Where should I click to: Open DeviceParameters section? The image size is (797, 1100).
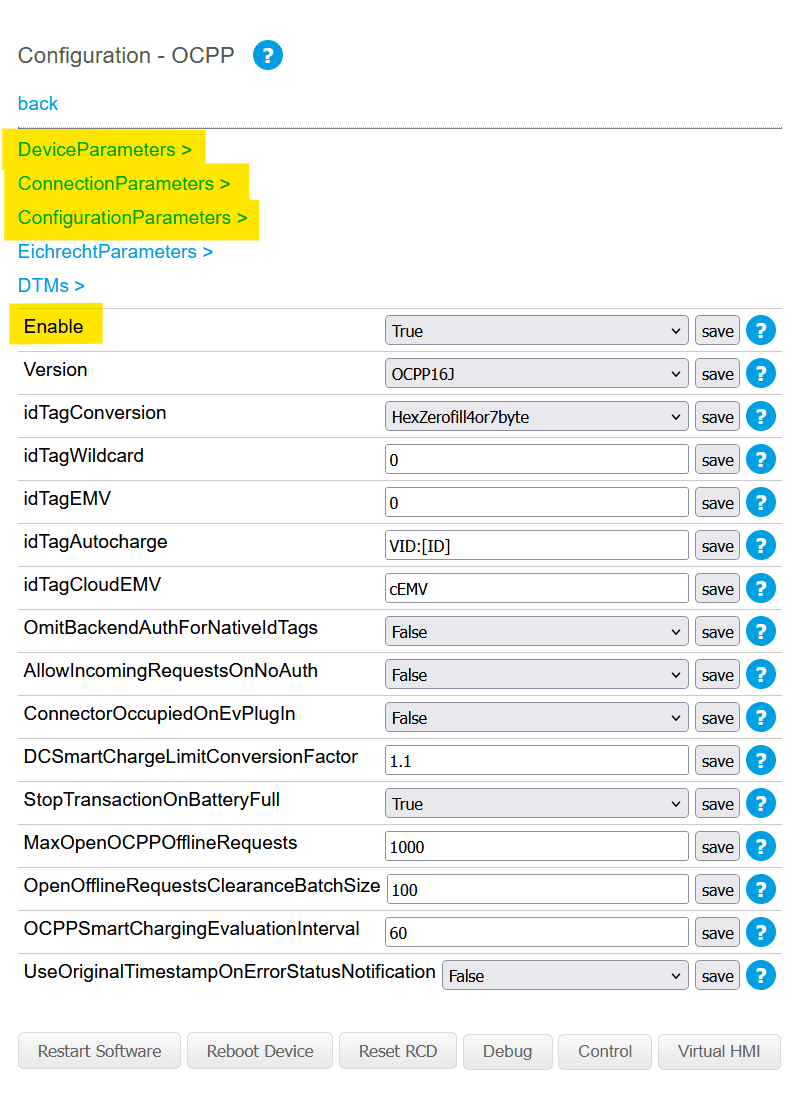pos(105,149)
